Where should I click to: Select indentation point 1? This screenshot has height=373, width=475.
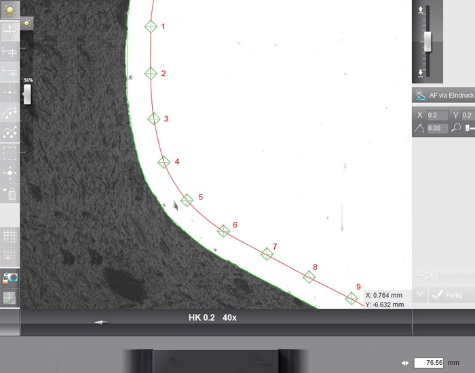pyautogui.click(x=151, y=26)
